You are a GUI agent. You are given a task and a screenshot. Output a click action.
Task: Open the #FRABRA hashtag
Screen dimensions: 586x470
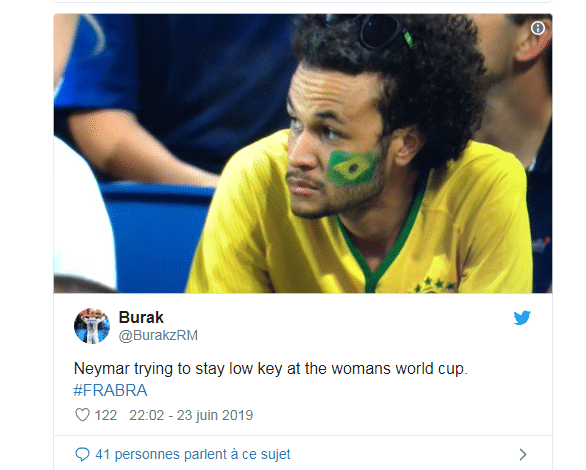tap(110, 390)
